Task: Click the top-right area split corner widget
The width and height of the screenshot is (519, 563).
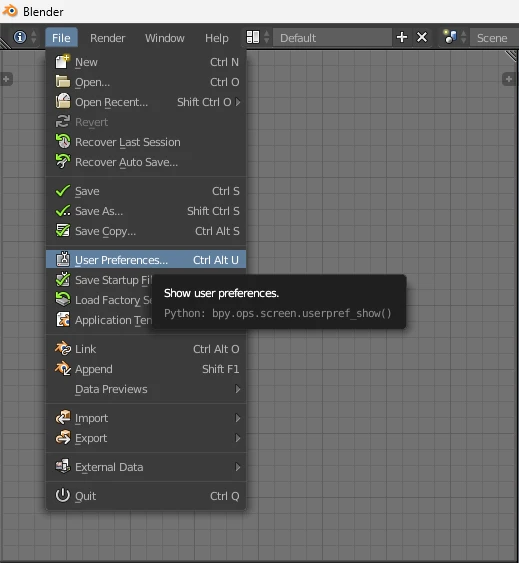Action: (511, 56)
